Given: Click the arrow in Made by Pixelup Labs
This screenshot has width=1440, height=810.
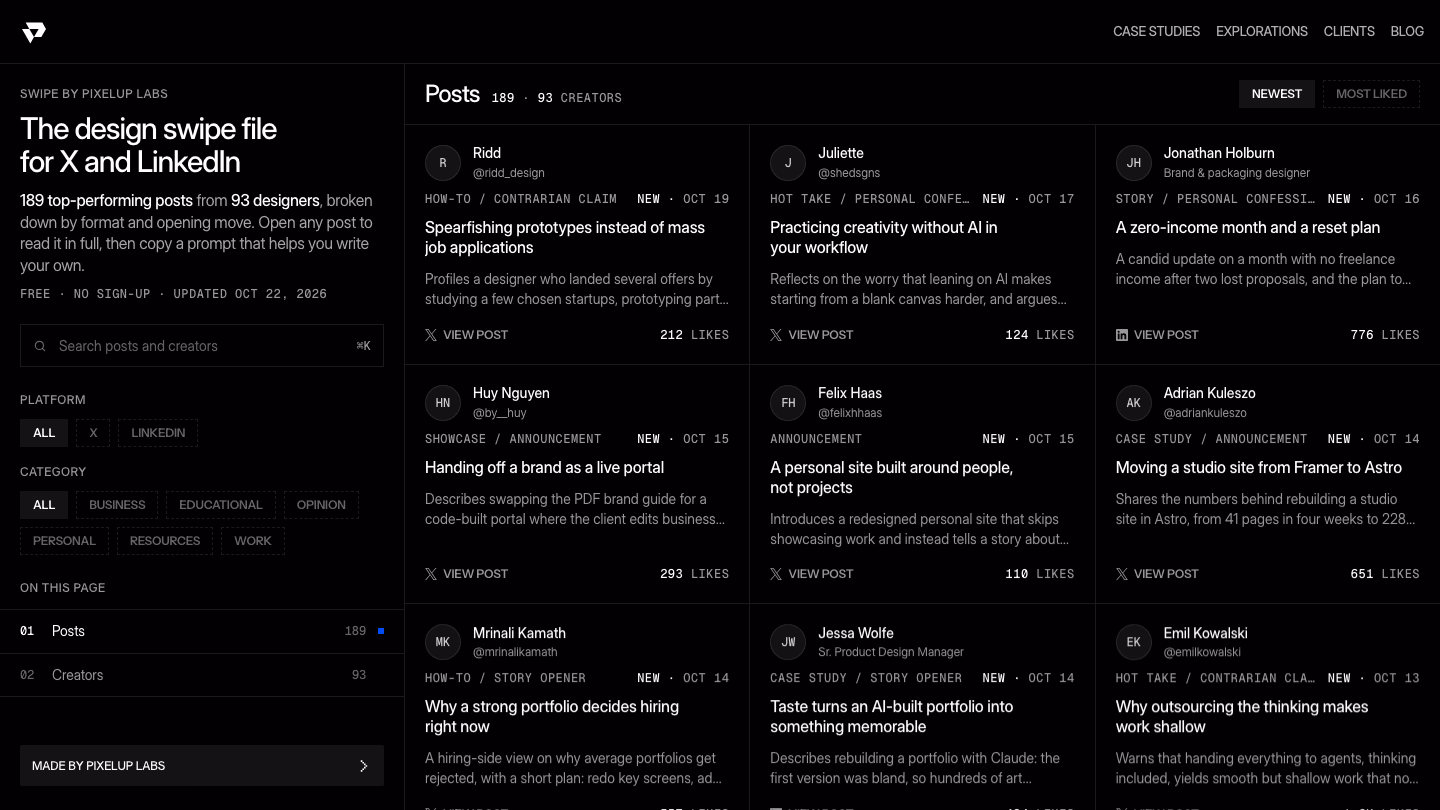Looking at the screenshot, I should tap(363, 766).
